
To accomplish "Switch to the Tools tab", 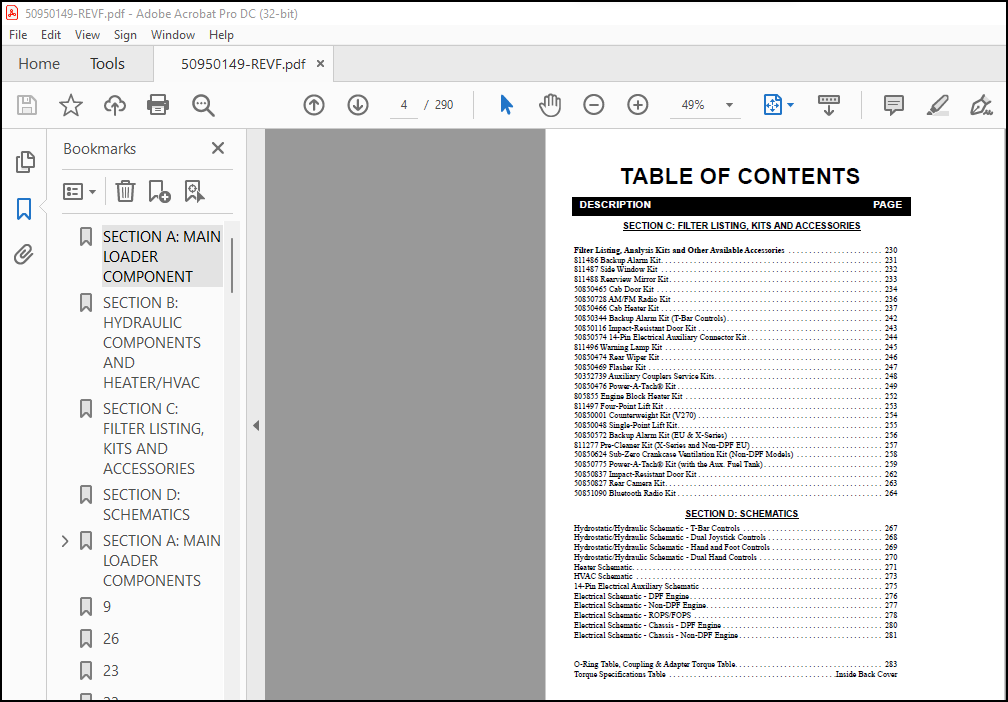I will coord(107,64).
